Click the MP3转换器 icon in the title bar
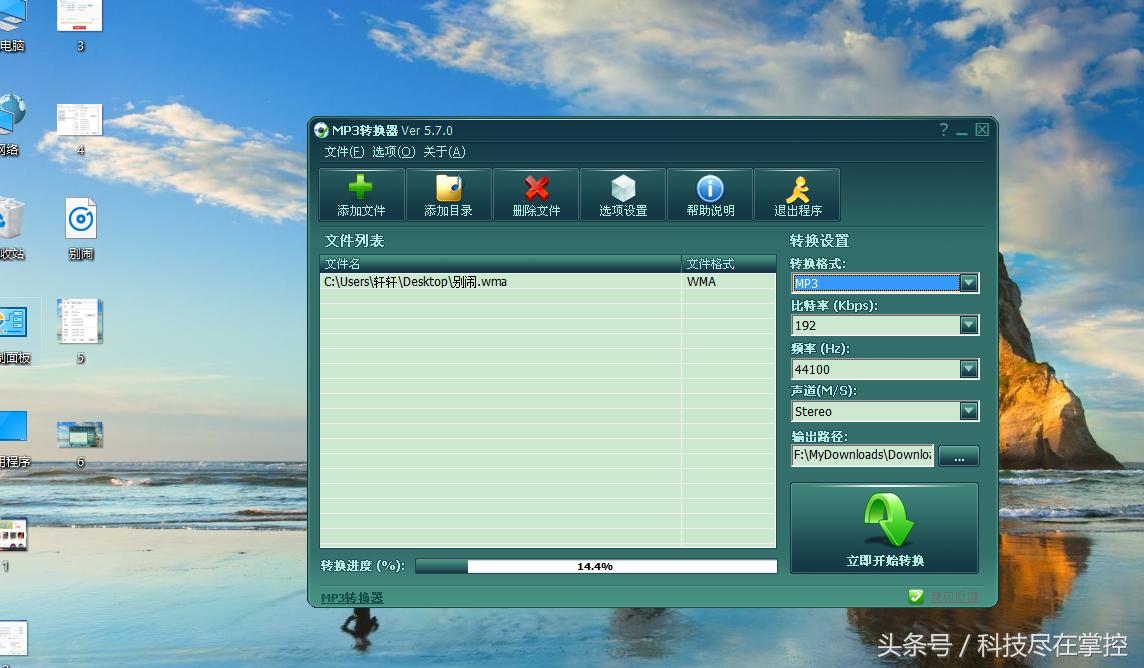The height and width of the screenshot is (668, 1144). pos(322,130)
